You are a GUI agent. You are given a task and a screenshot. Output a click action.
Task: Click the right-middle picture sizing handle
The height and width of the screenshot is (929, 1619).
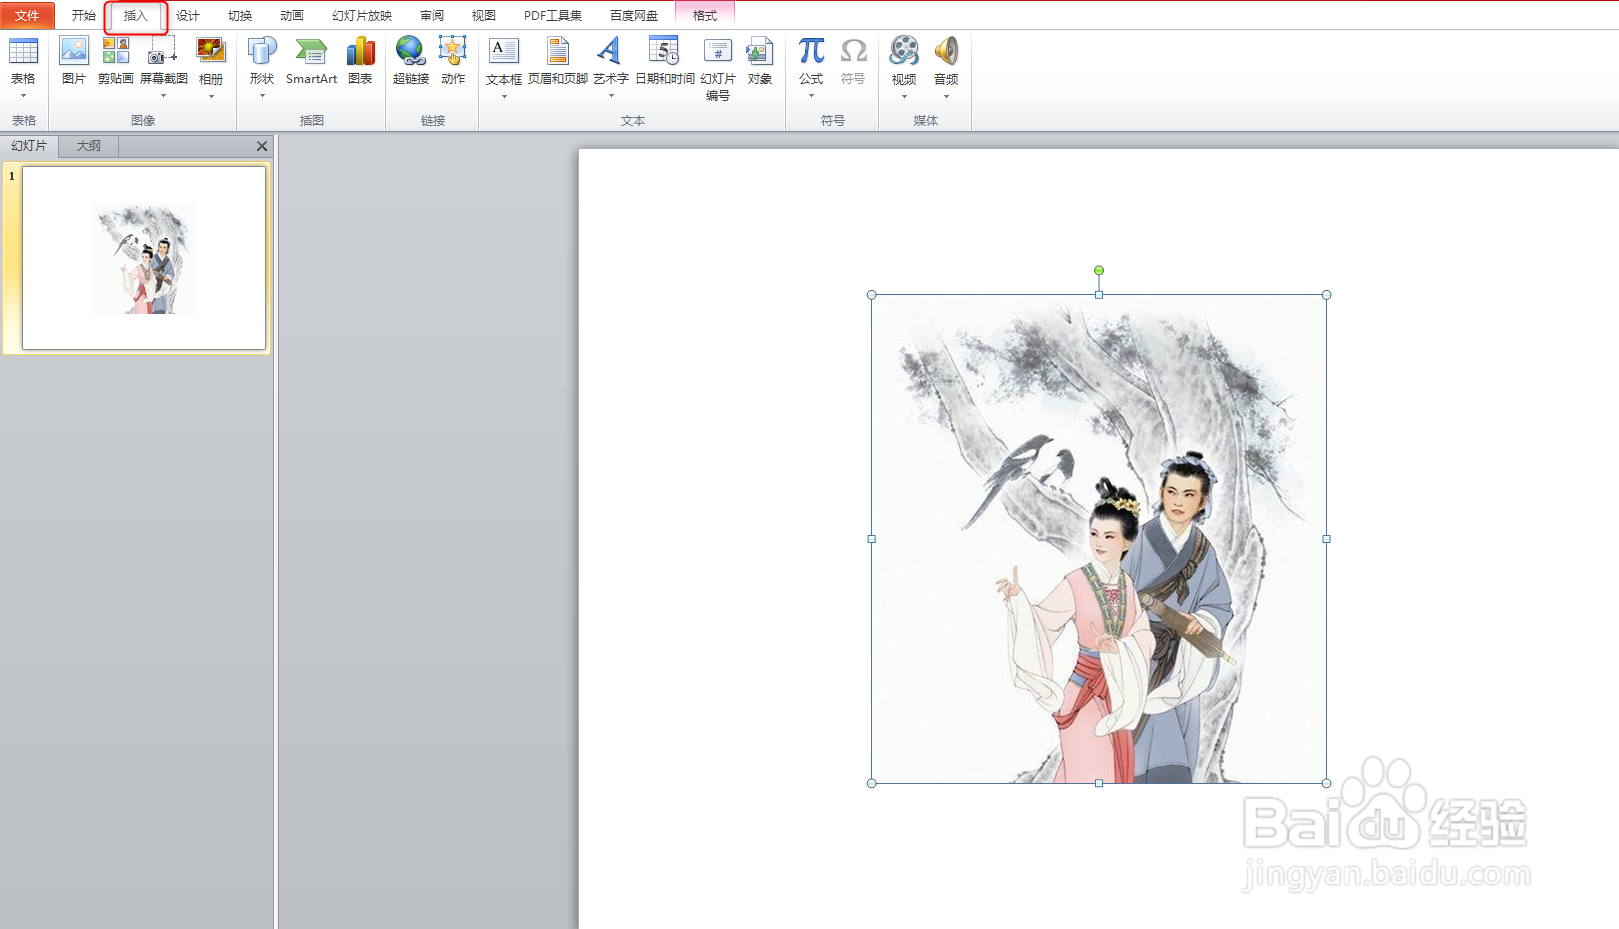(x=1327, y=539)
